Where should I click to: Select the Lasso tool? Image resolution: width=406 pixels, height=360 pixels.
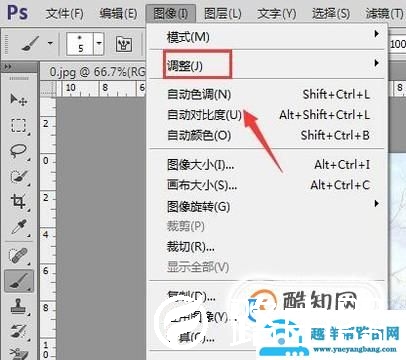point(18,151)
